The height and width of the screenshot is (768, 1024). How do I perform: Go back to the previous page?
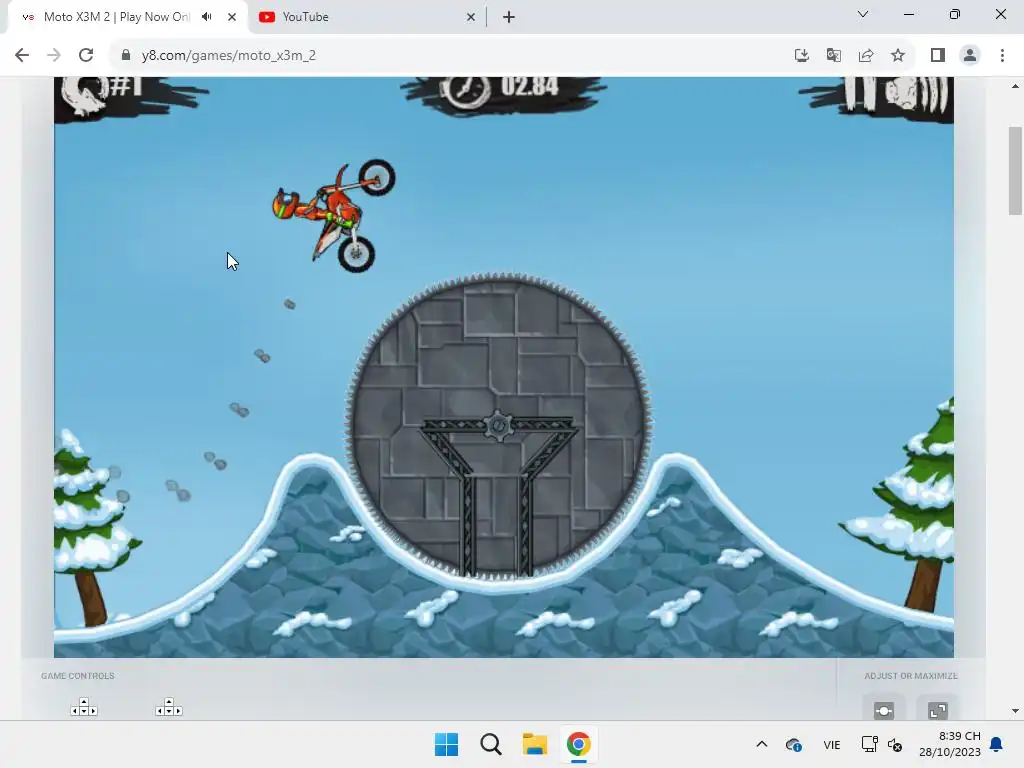pos(22,55)
